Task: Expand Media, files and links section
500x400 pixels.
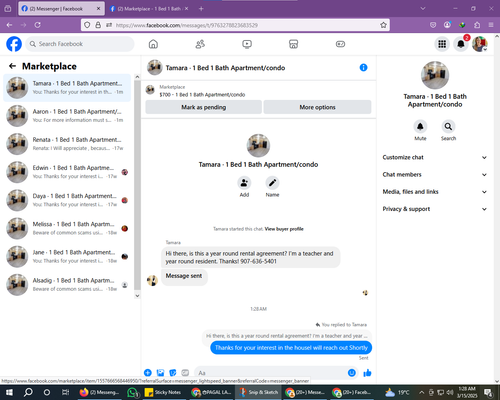Action: click(x=435, y=192)
